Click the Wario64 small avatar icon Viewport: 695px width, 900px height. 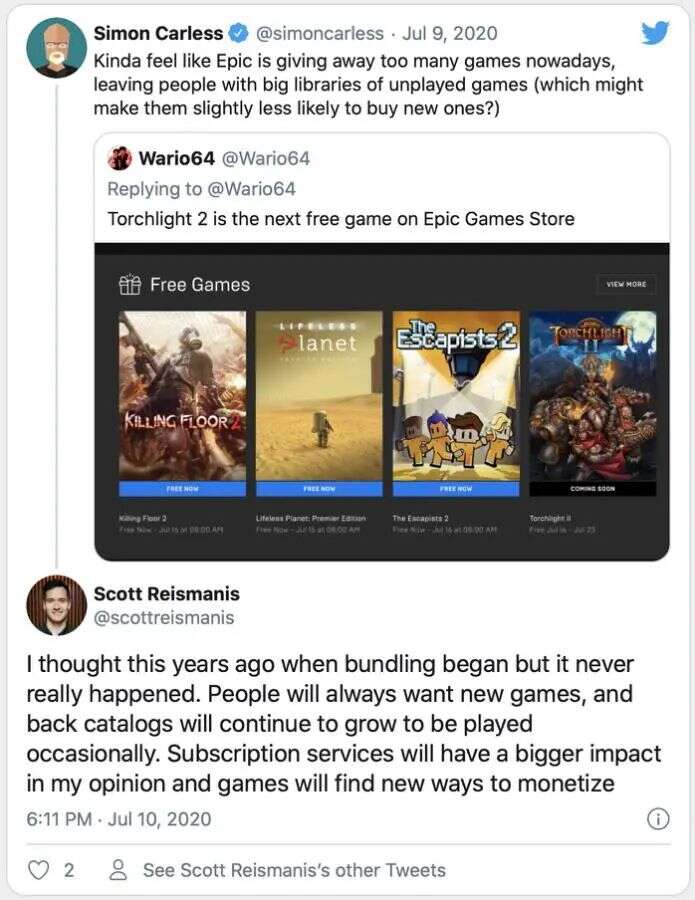pos(119,158)
